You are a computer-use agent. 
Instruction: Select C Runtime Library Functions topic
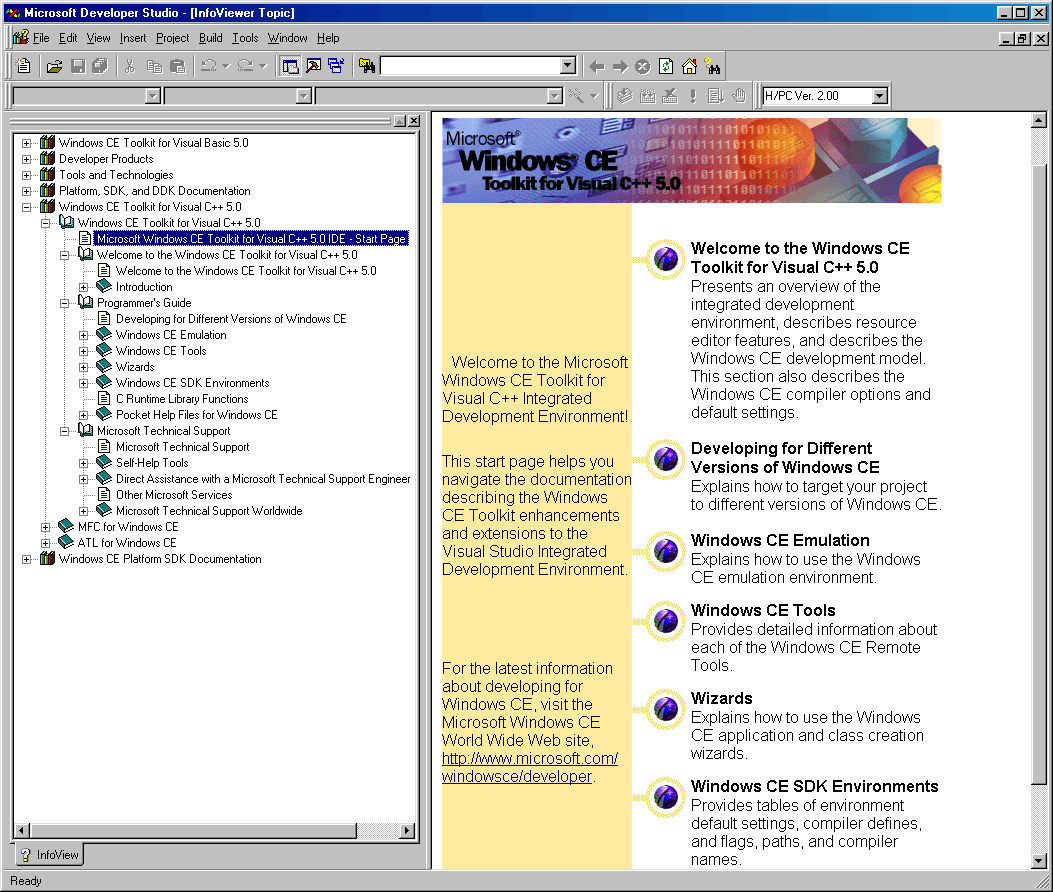coord(182,399)
